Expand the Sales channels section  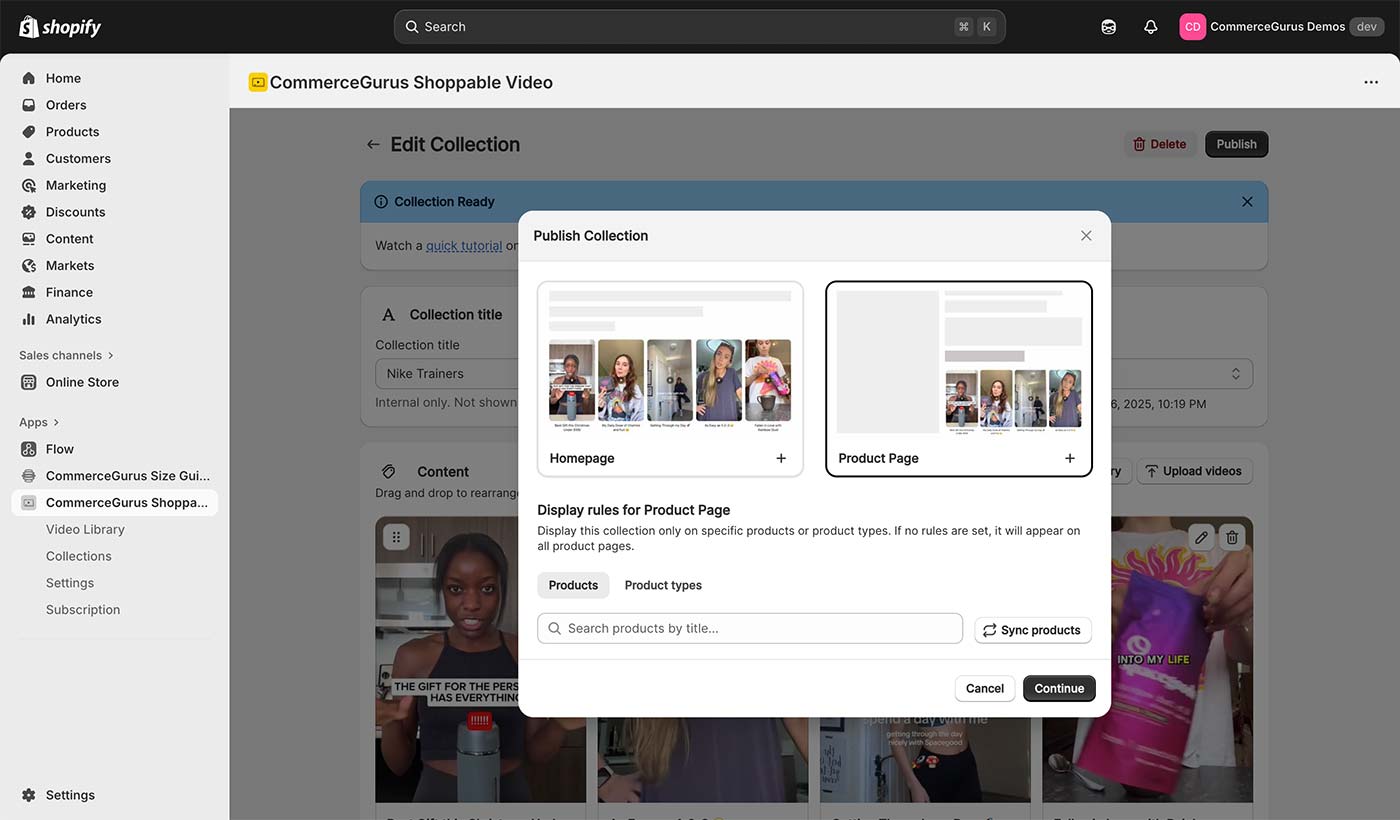point(66,354)
